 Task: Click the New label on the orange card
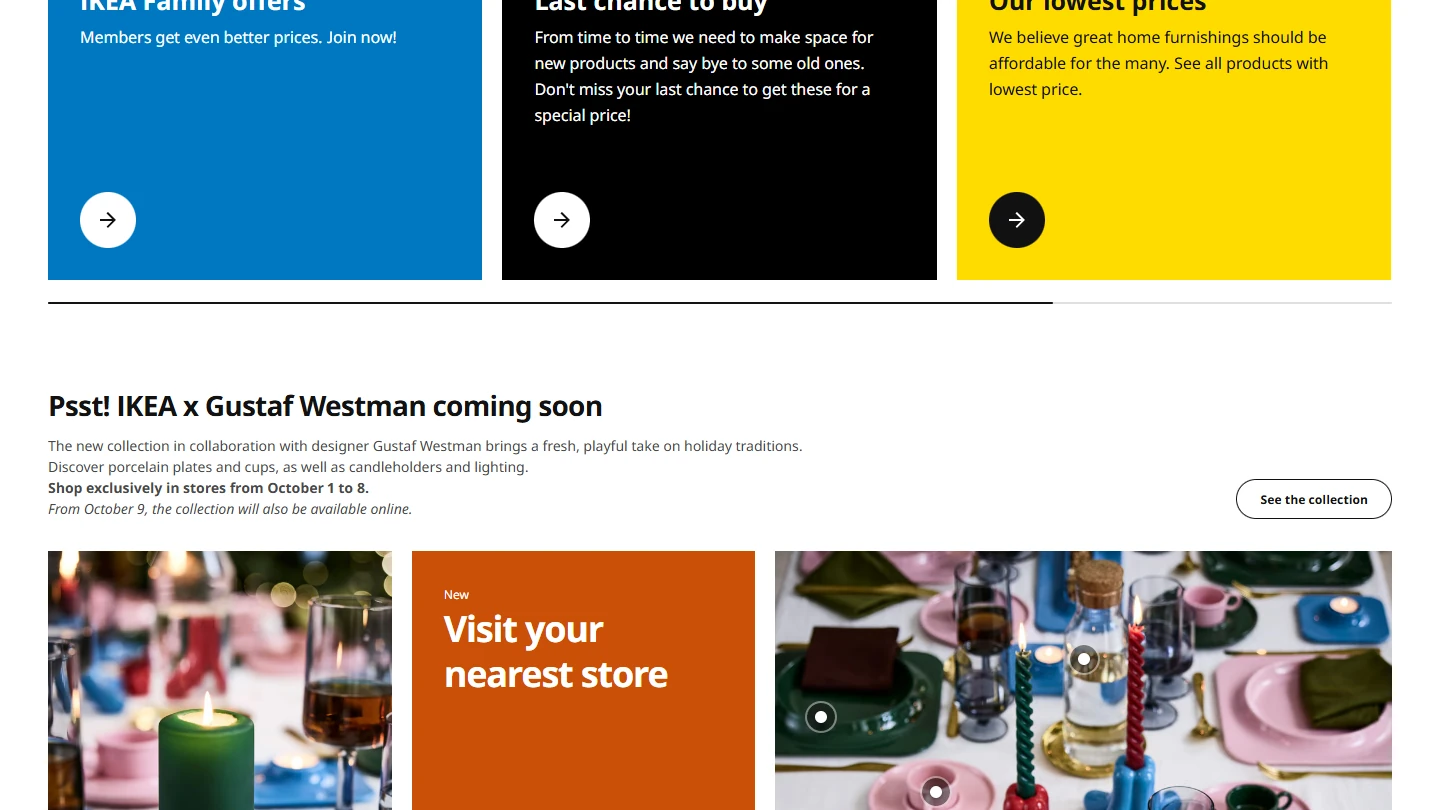[456, 595]
